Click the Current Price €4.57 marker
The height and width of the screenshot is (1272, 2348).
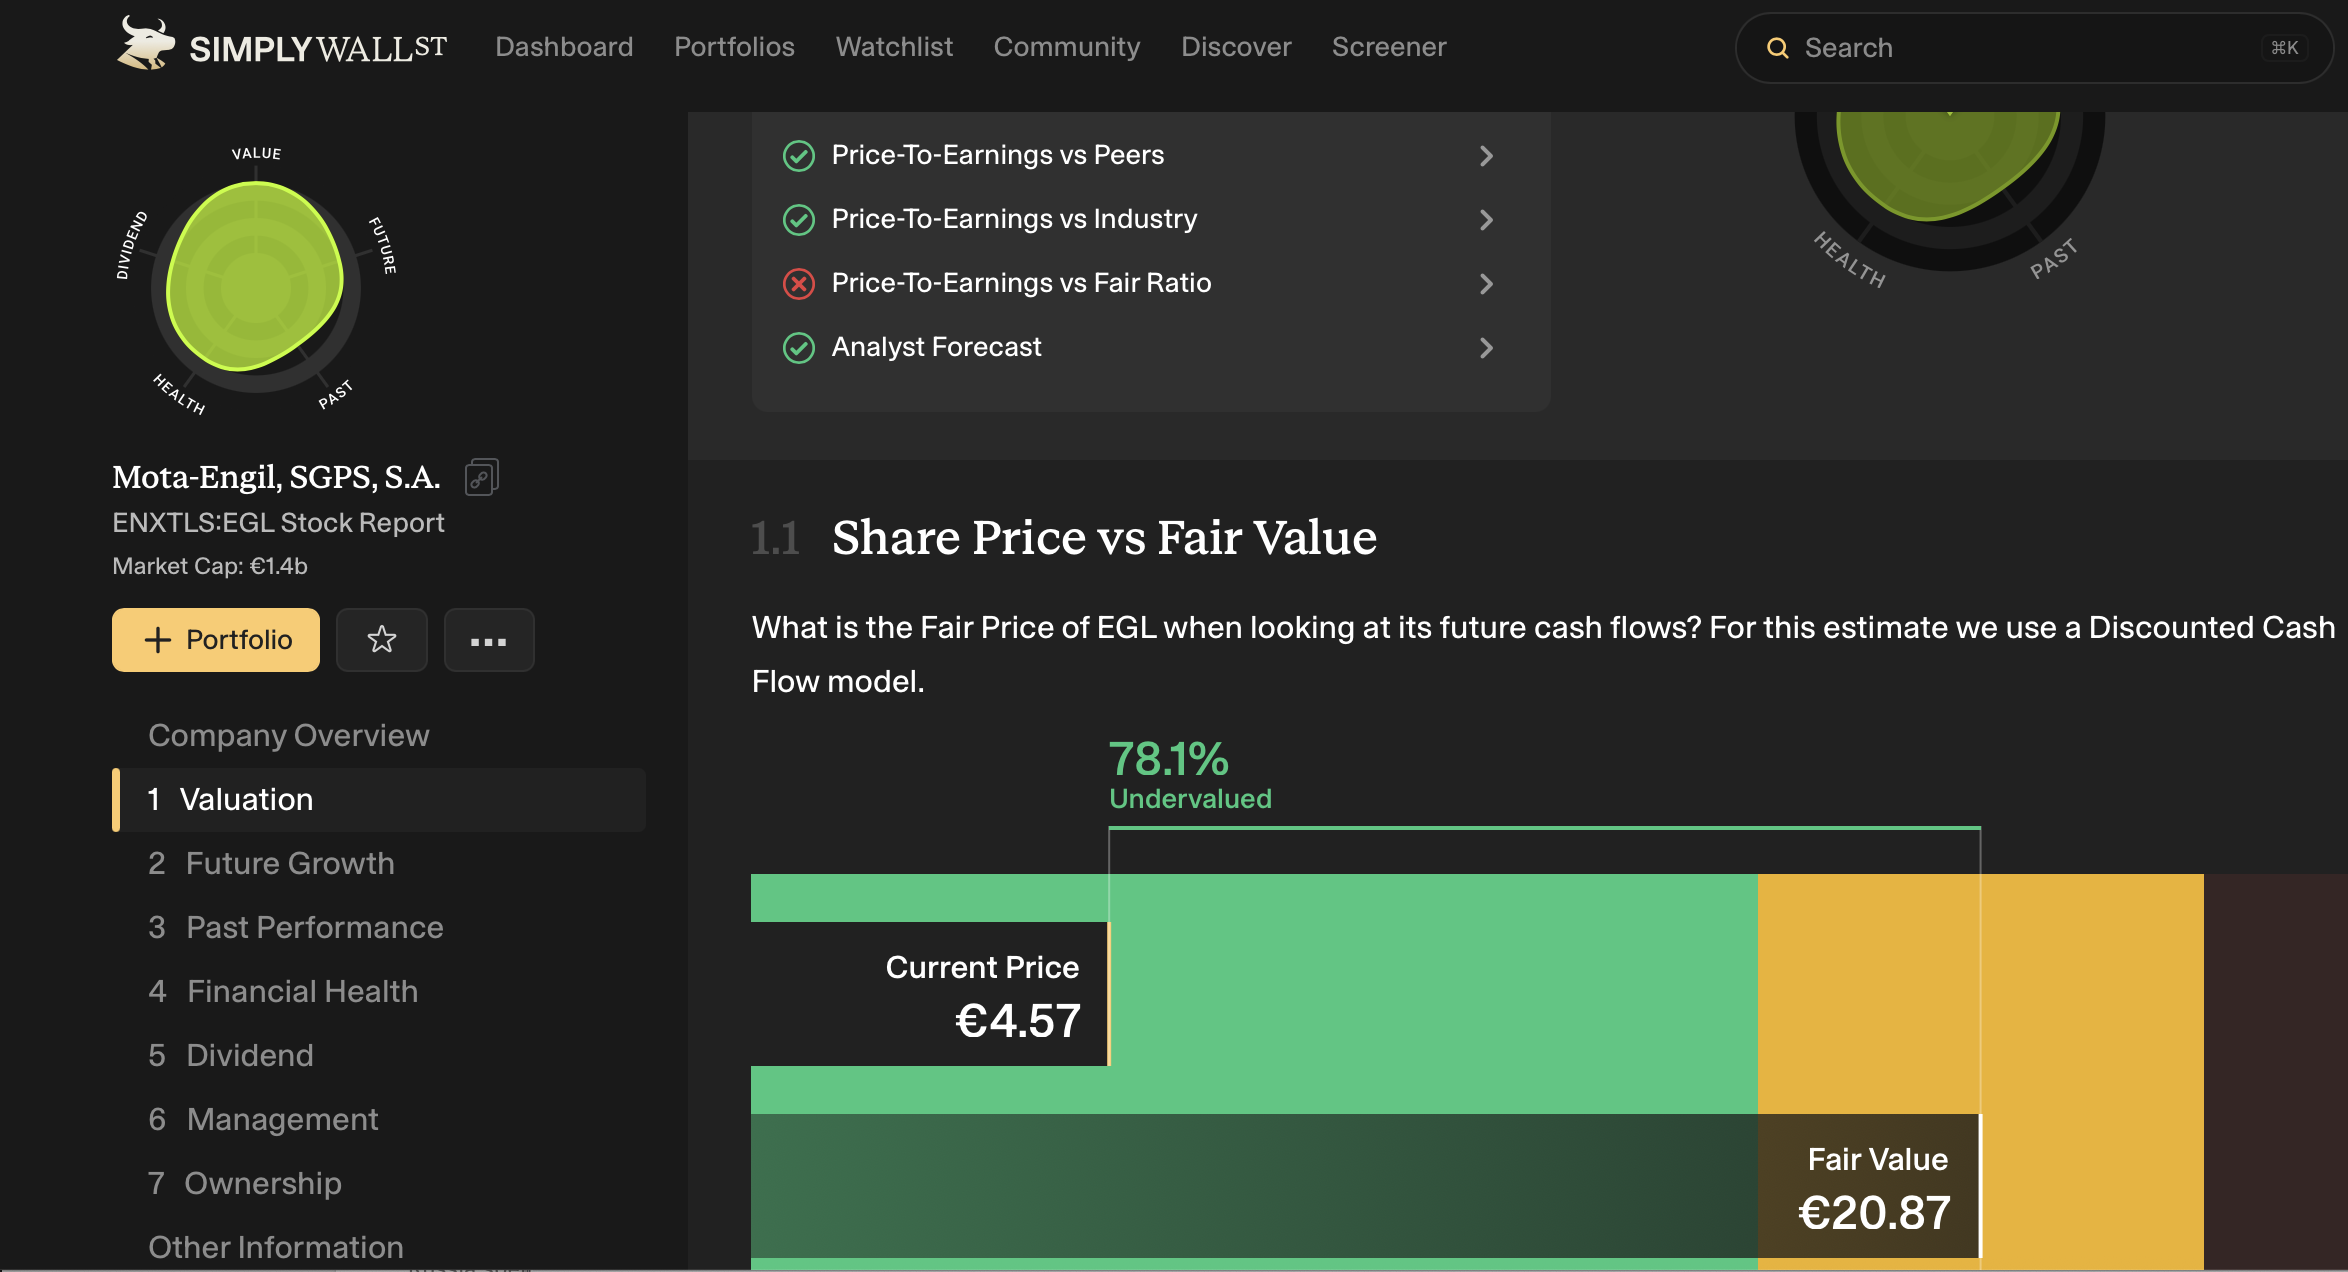point(929,994)
